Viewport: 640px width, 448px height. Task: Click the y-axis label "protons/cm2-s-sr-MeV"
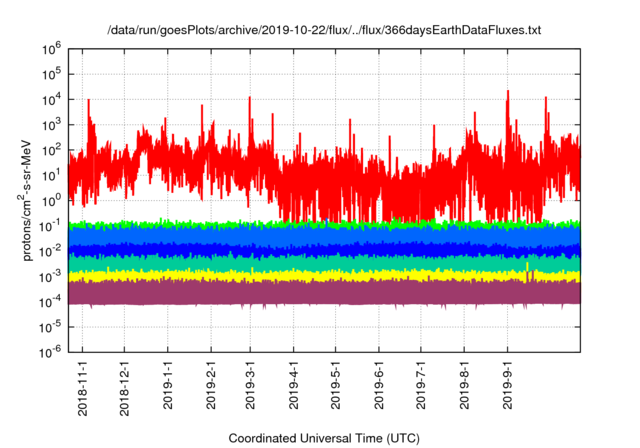(x=25, y=200)
